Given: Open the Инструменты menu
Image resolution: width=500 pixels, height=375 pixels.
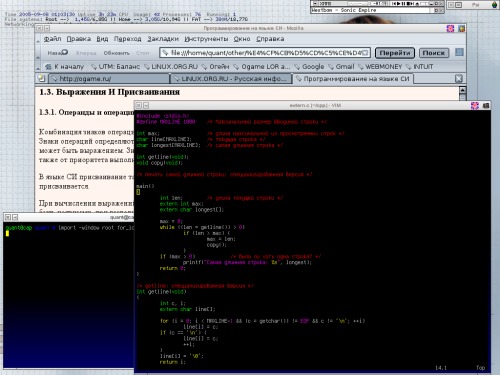Looking at the screenshot, I should [206, 39].
